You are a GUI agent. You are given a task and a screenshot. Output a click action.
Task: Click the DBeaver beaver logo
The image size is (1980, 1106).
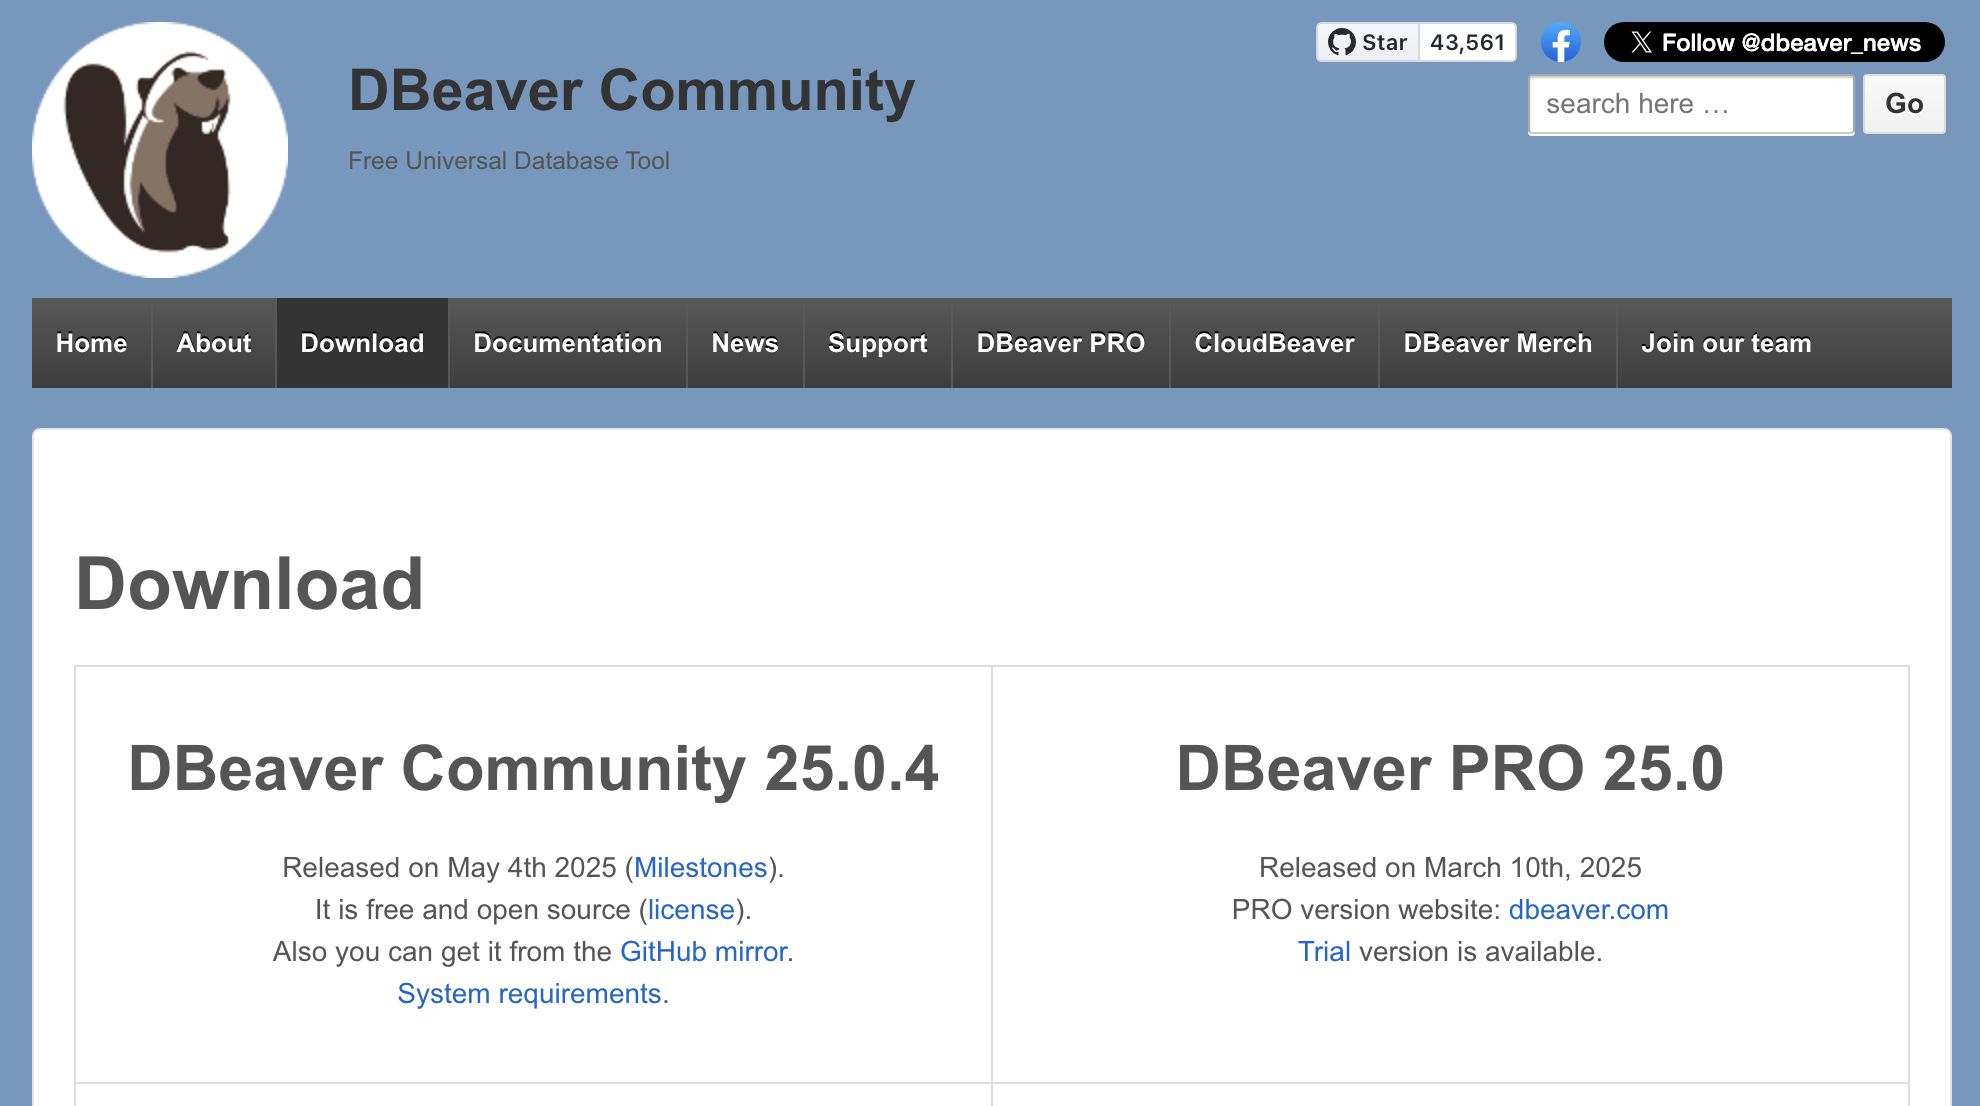click(160, 150)
